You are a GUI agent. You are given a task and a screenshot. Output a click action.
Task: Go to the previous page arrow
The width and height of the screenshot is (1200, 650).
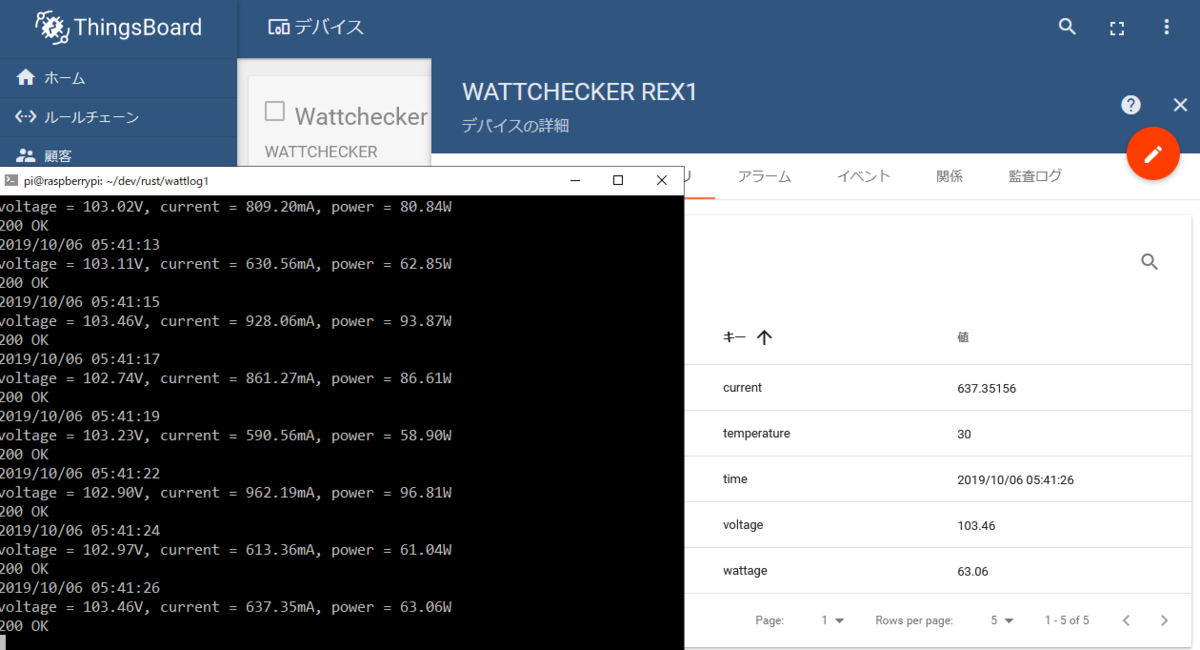click(x=1126, y=620)
